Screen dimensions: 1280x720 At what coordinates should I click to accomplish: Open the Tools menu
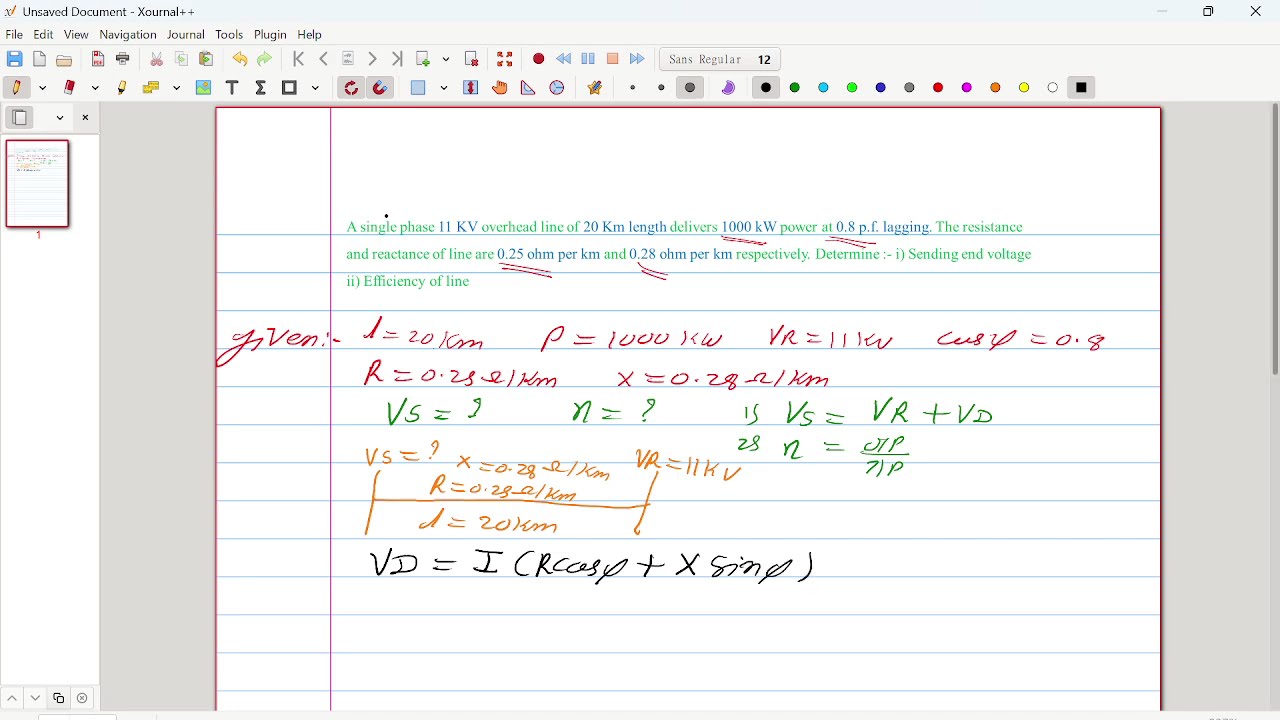(x=229, y=35)
